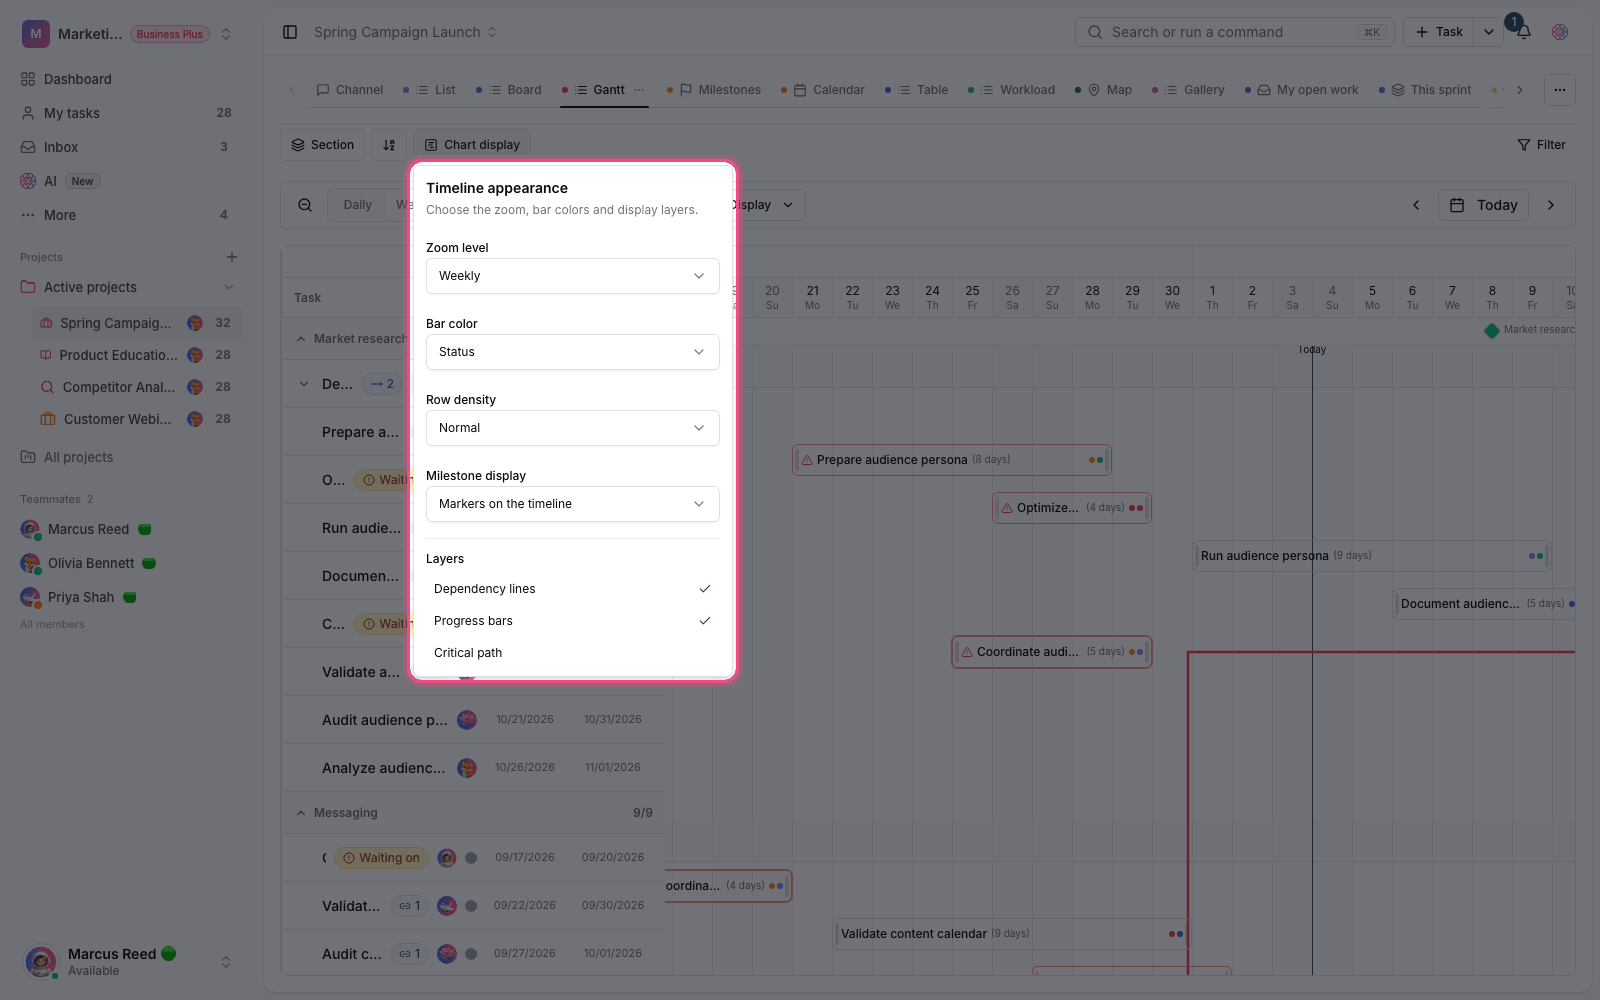
Task: Open the views more-options ellipsis button
Action: coord(1560,90)
